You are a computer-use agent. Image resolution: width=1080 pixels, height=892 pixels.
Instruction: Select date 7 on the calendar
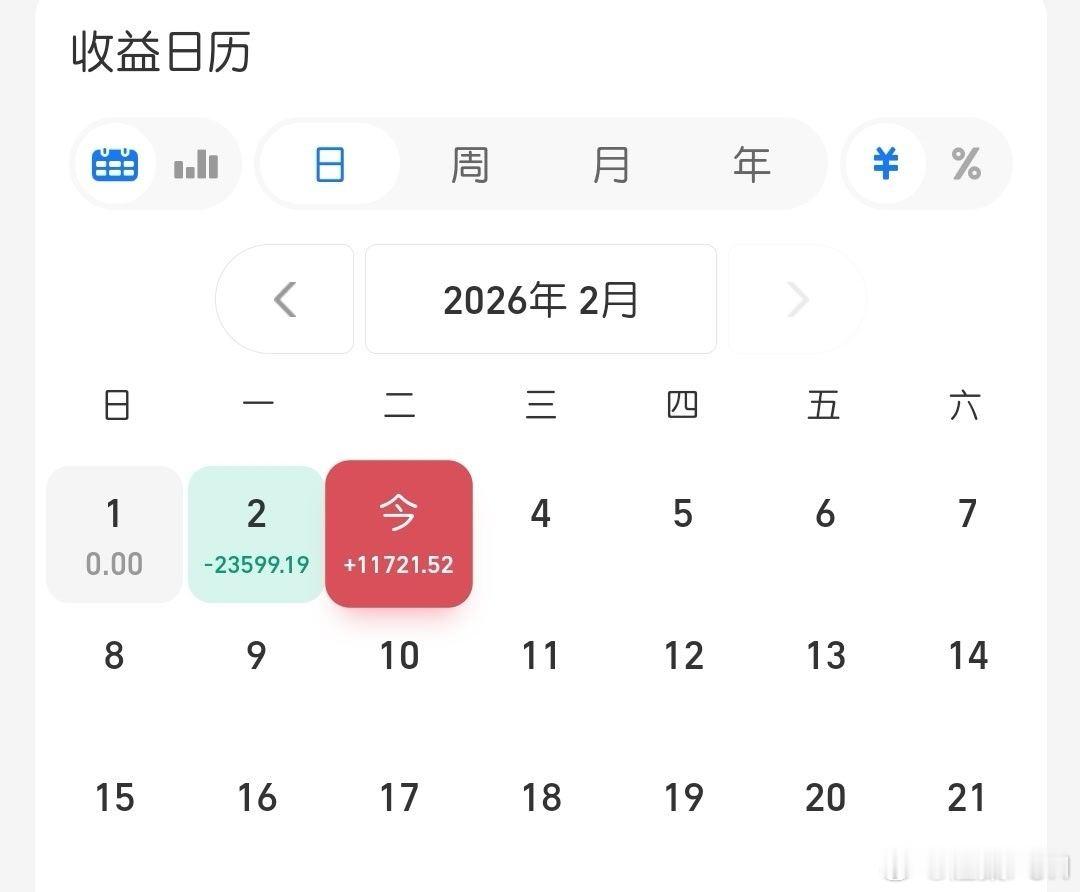pos(967,514)
